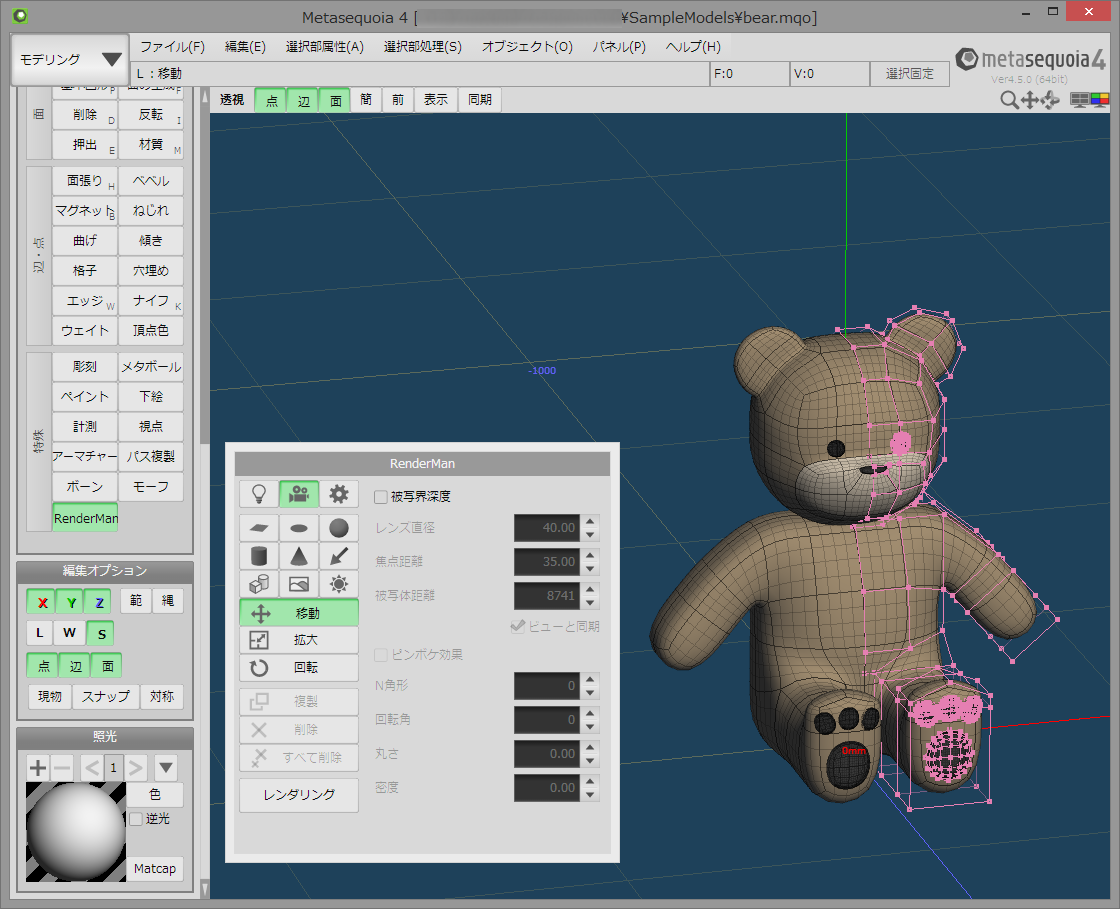Add a directional arrow light icon
This screenshot has height=909, width=1120.
pyautogui.click(x=339, y=556)
